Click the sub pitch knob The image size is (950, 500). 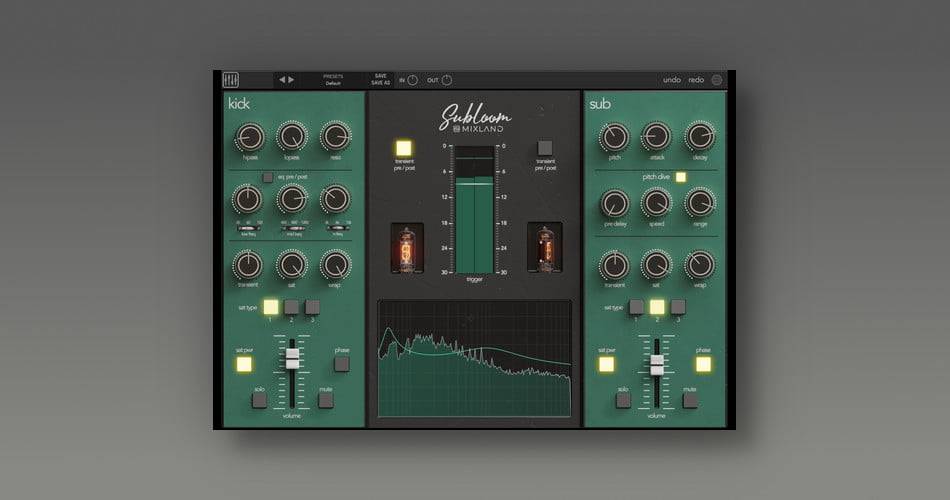tap(614, 138)
